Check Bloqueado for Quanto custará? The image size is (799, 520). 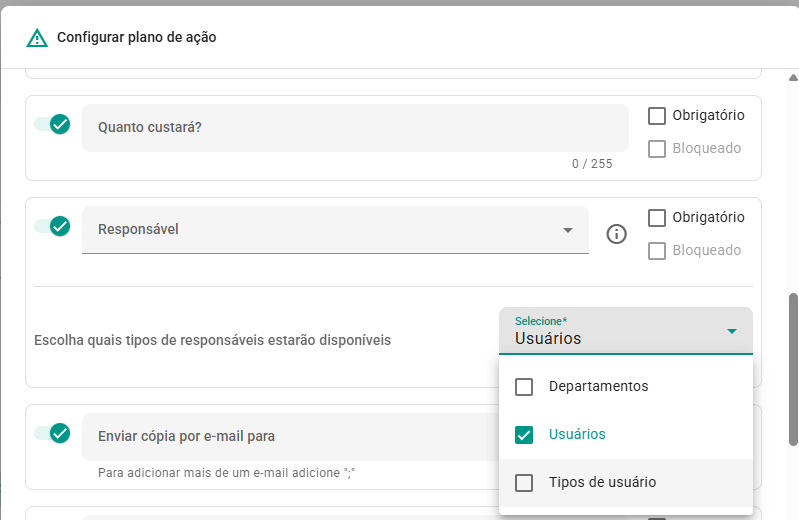pyautogui.click(x=657, y=149)
